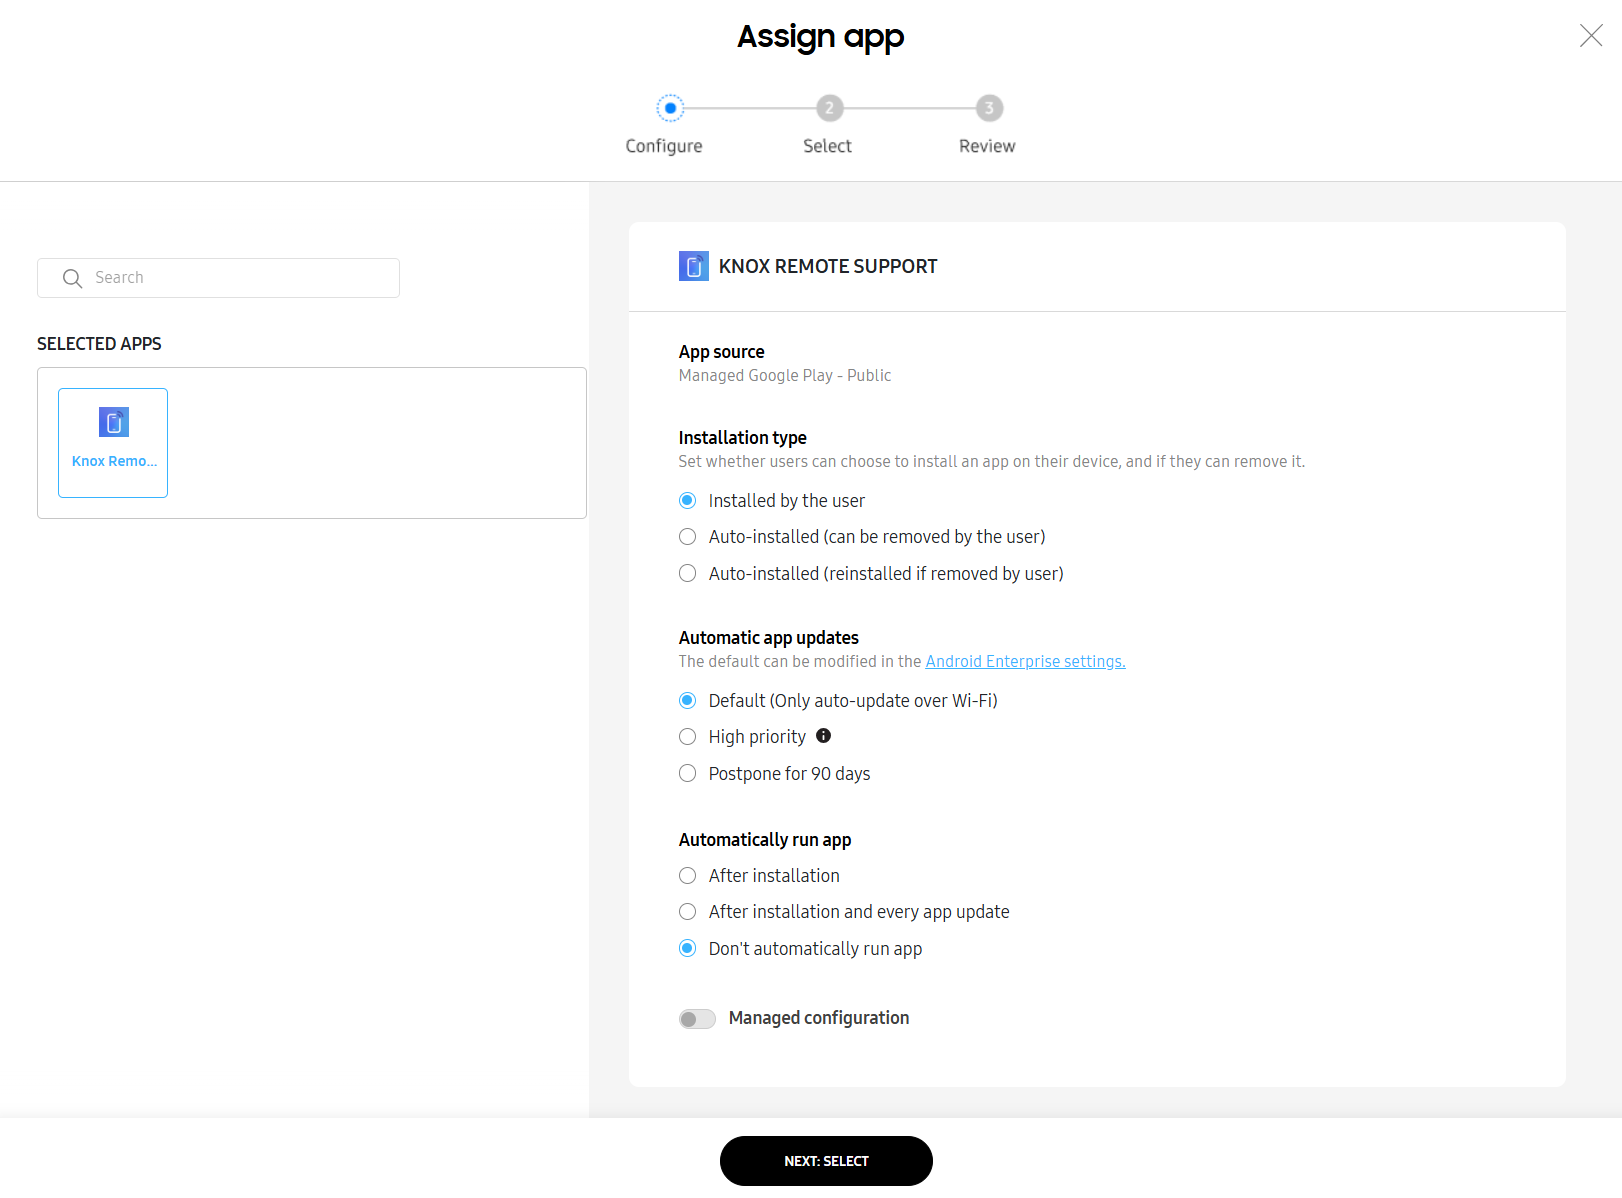Click the Review step label

[x=987, y=146]
